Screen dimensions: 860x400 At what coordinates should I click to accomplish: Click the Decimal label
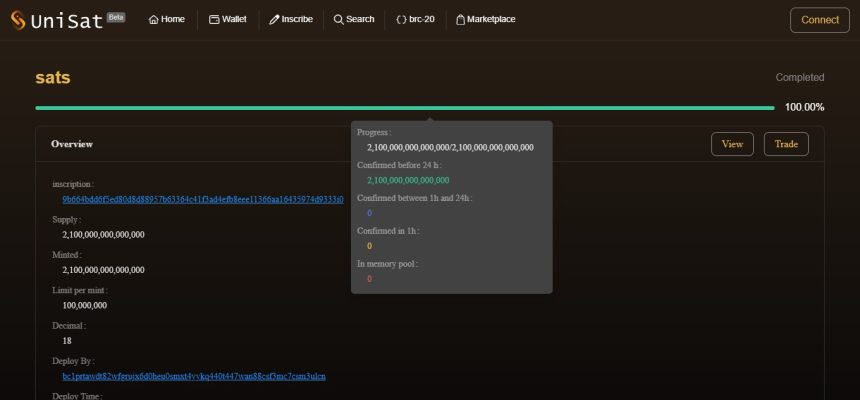point(69,325)
